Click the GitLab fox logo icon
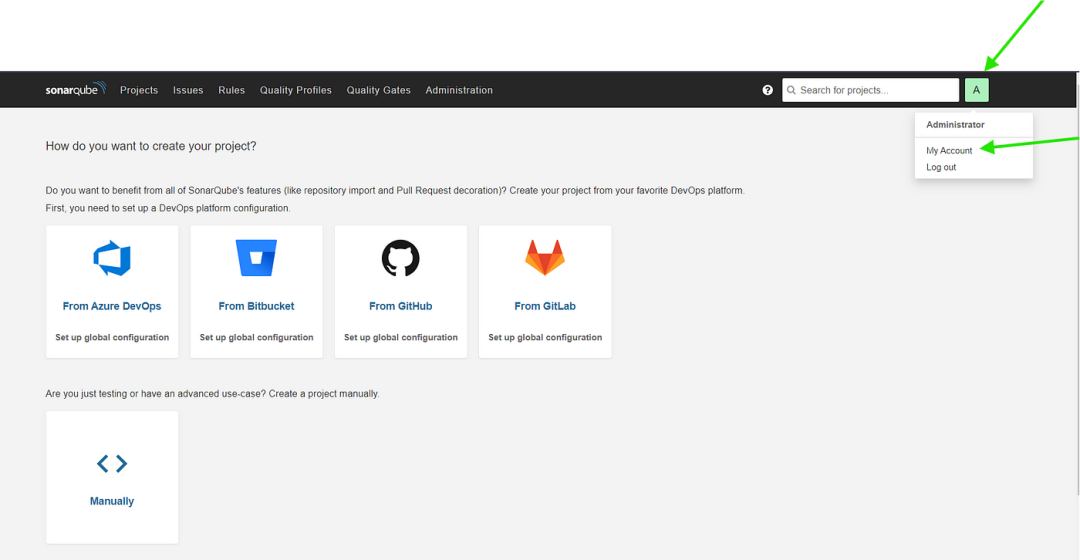Screen dimensions: 1080x560 click(x=545, y=258)
